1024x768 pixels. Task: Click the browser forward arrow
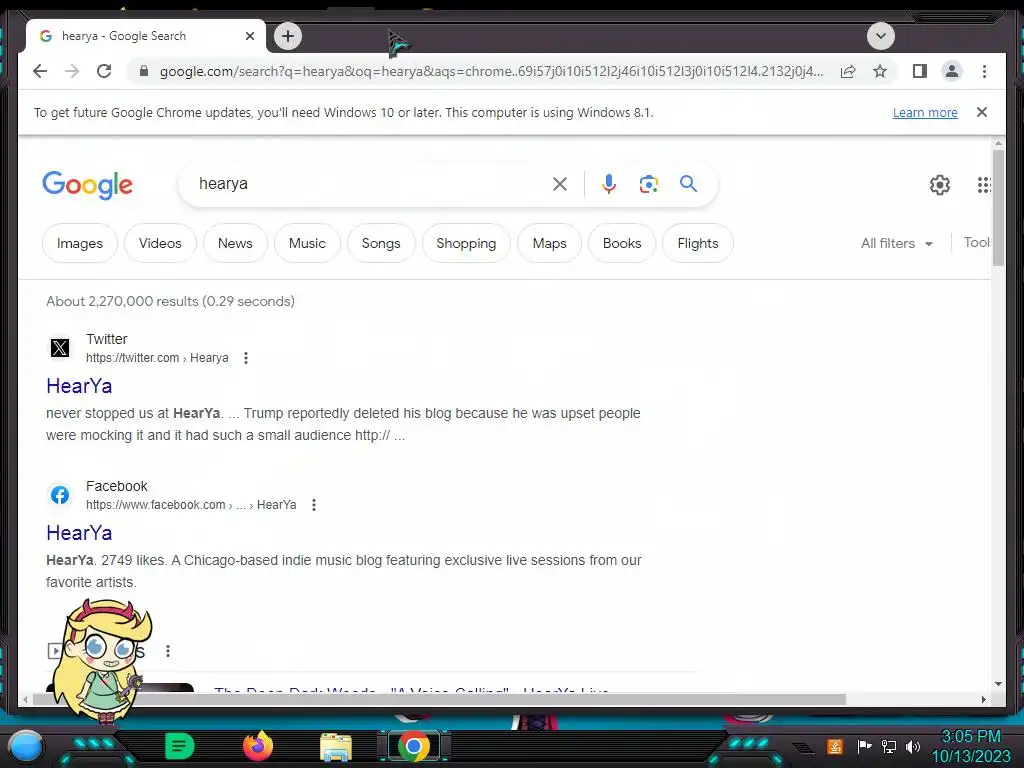pyautogui.click(x=72, y=71)
